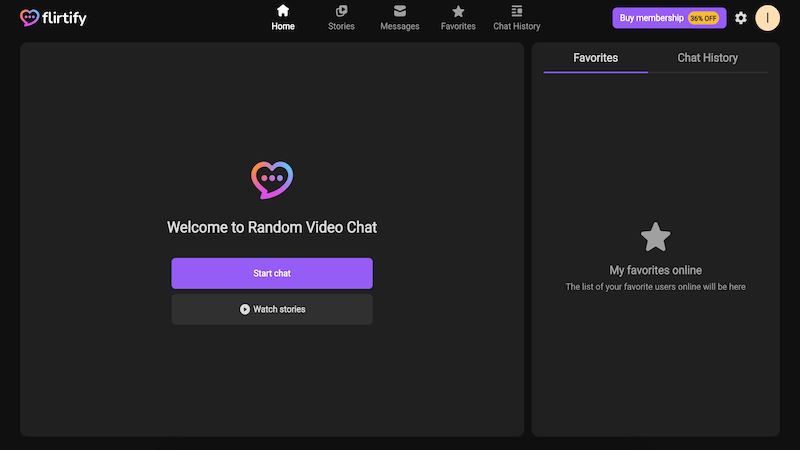Select the Messages label in top menu
Image resolution: width=800 pixels, height=450 pixels.
400,27
